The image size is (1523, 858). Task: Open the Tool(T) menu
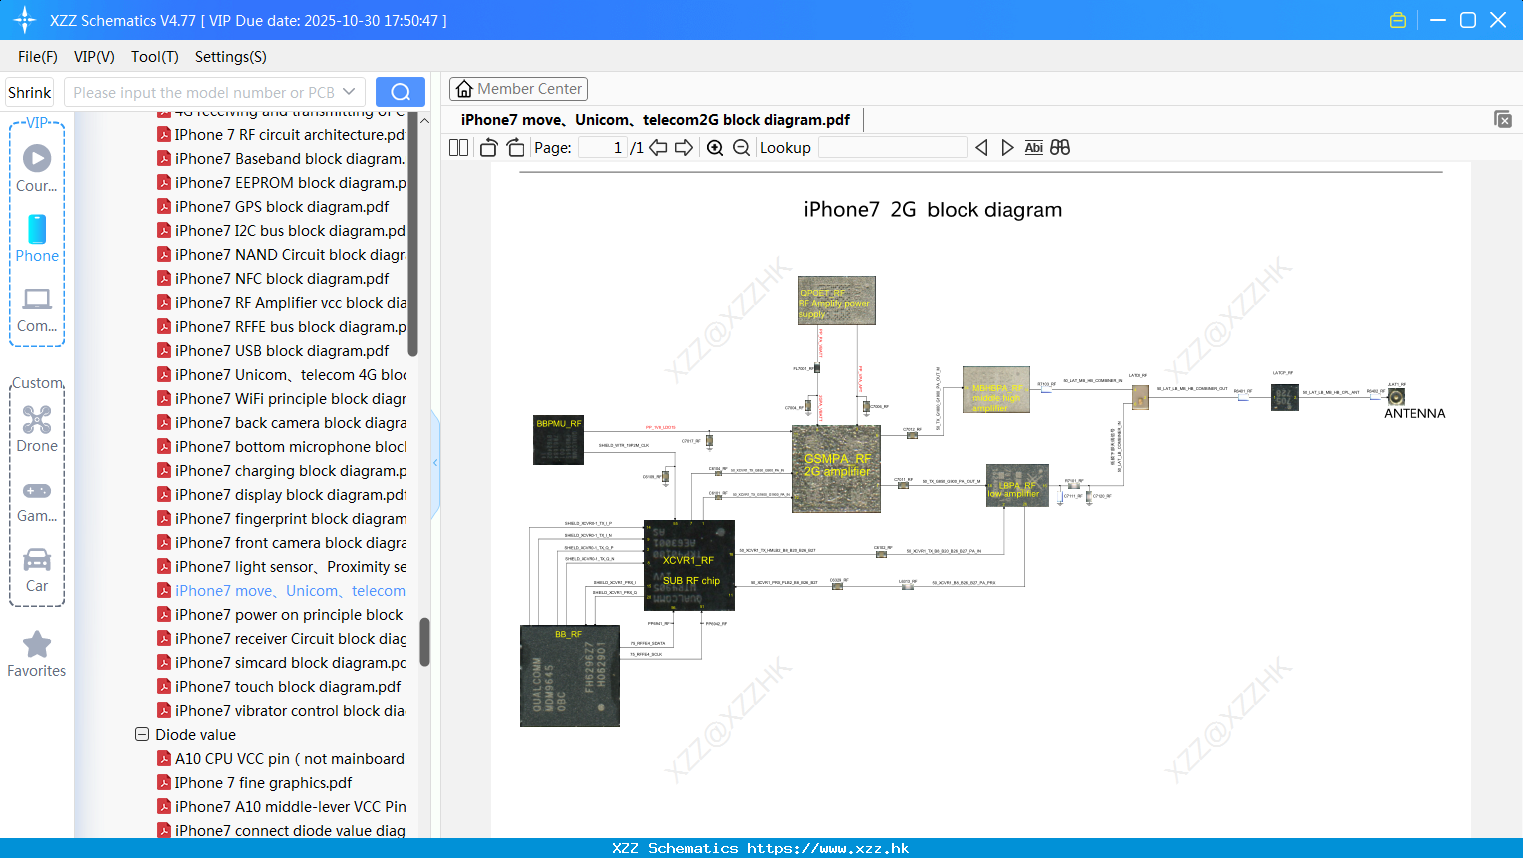[155, 57]
